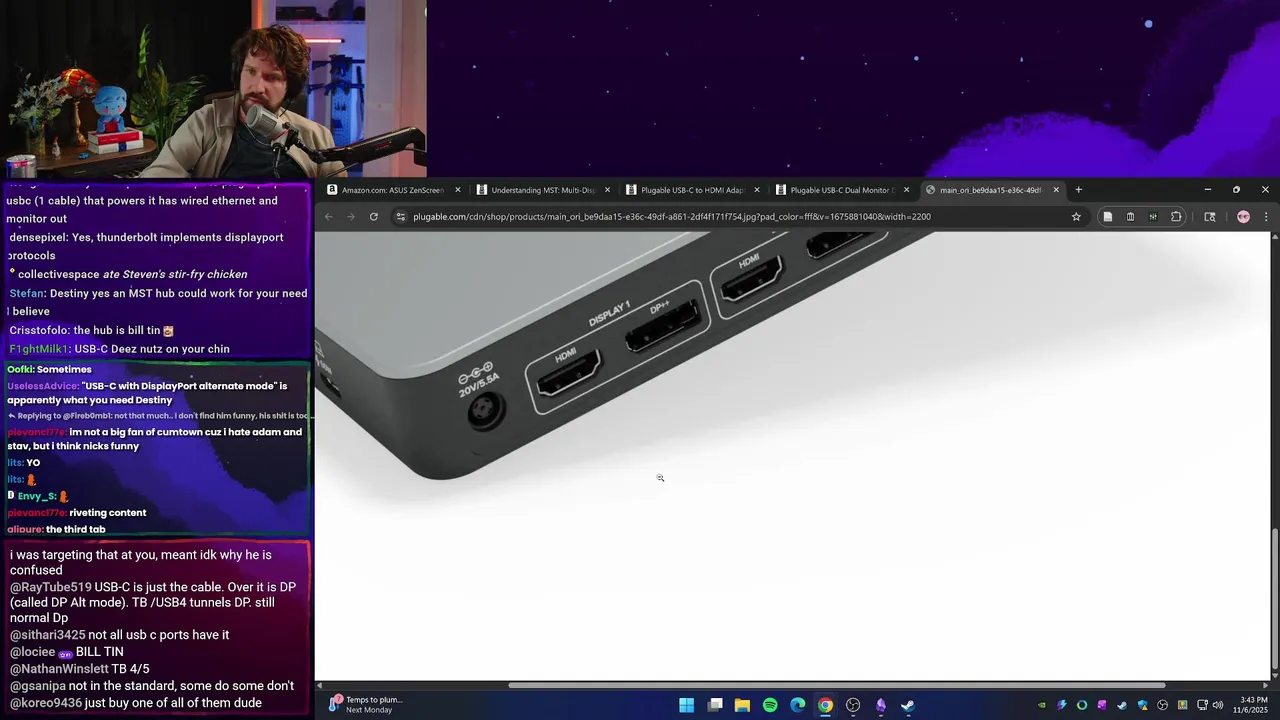Activate the main_ori_be9daa15 image tab

coord(990,190)
